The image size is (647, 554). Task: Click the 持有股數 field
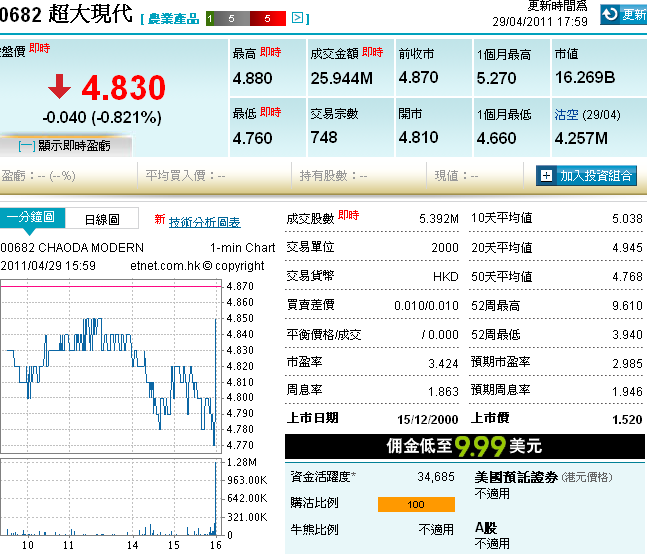click(333, 176)
